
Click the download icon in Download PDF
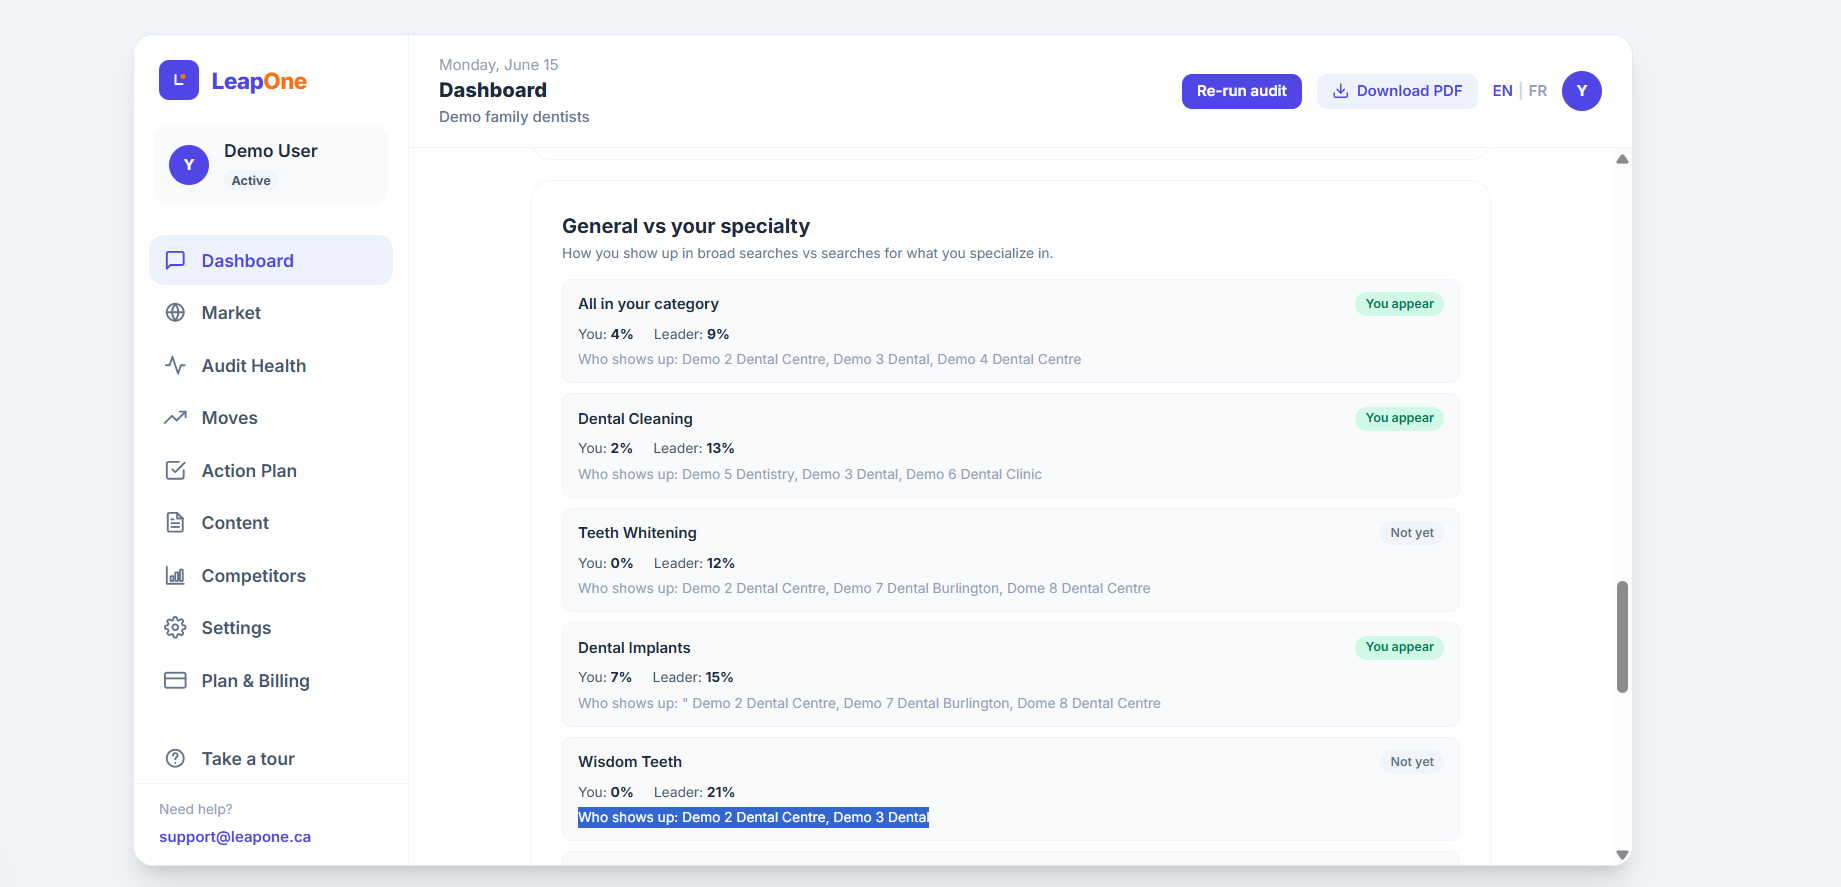[1341, 91]
